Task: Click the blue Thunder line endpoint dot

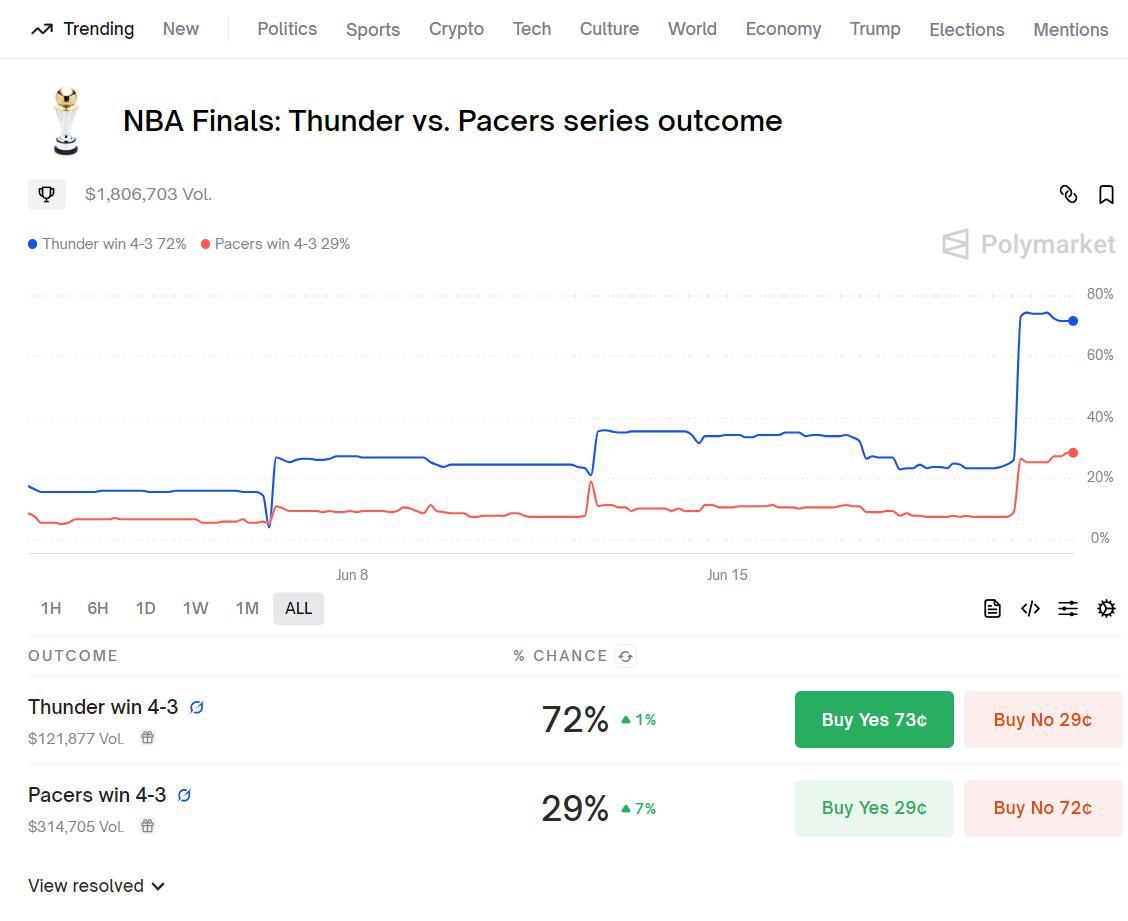Action: coord(1073,321)
